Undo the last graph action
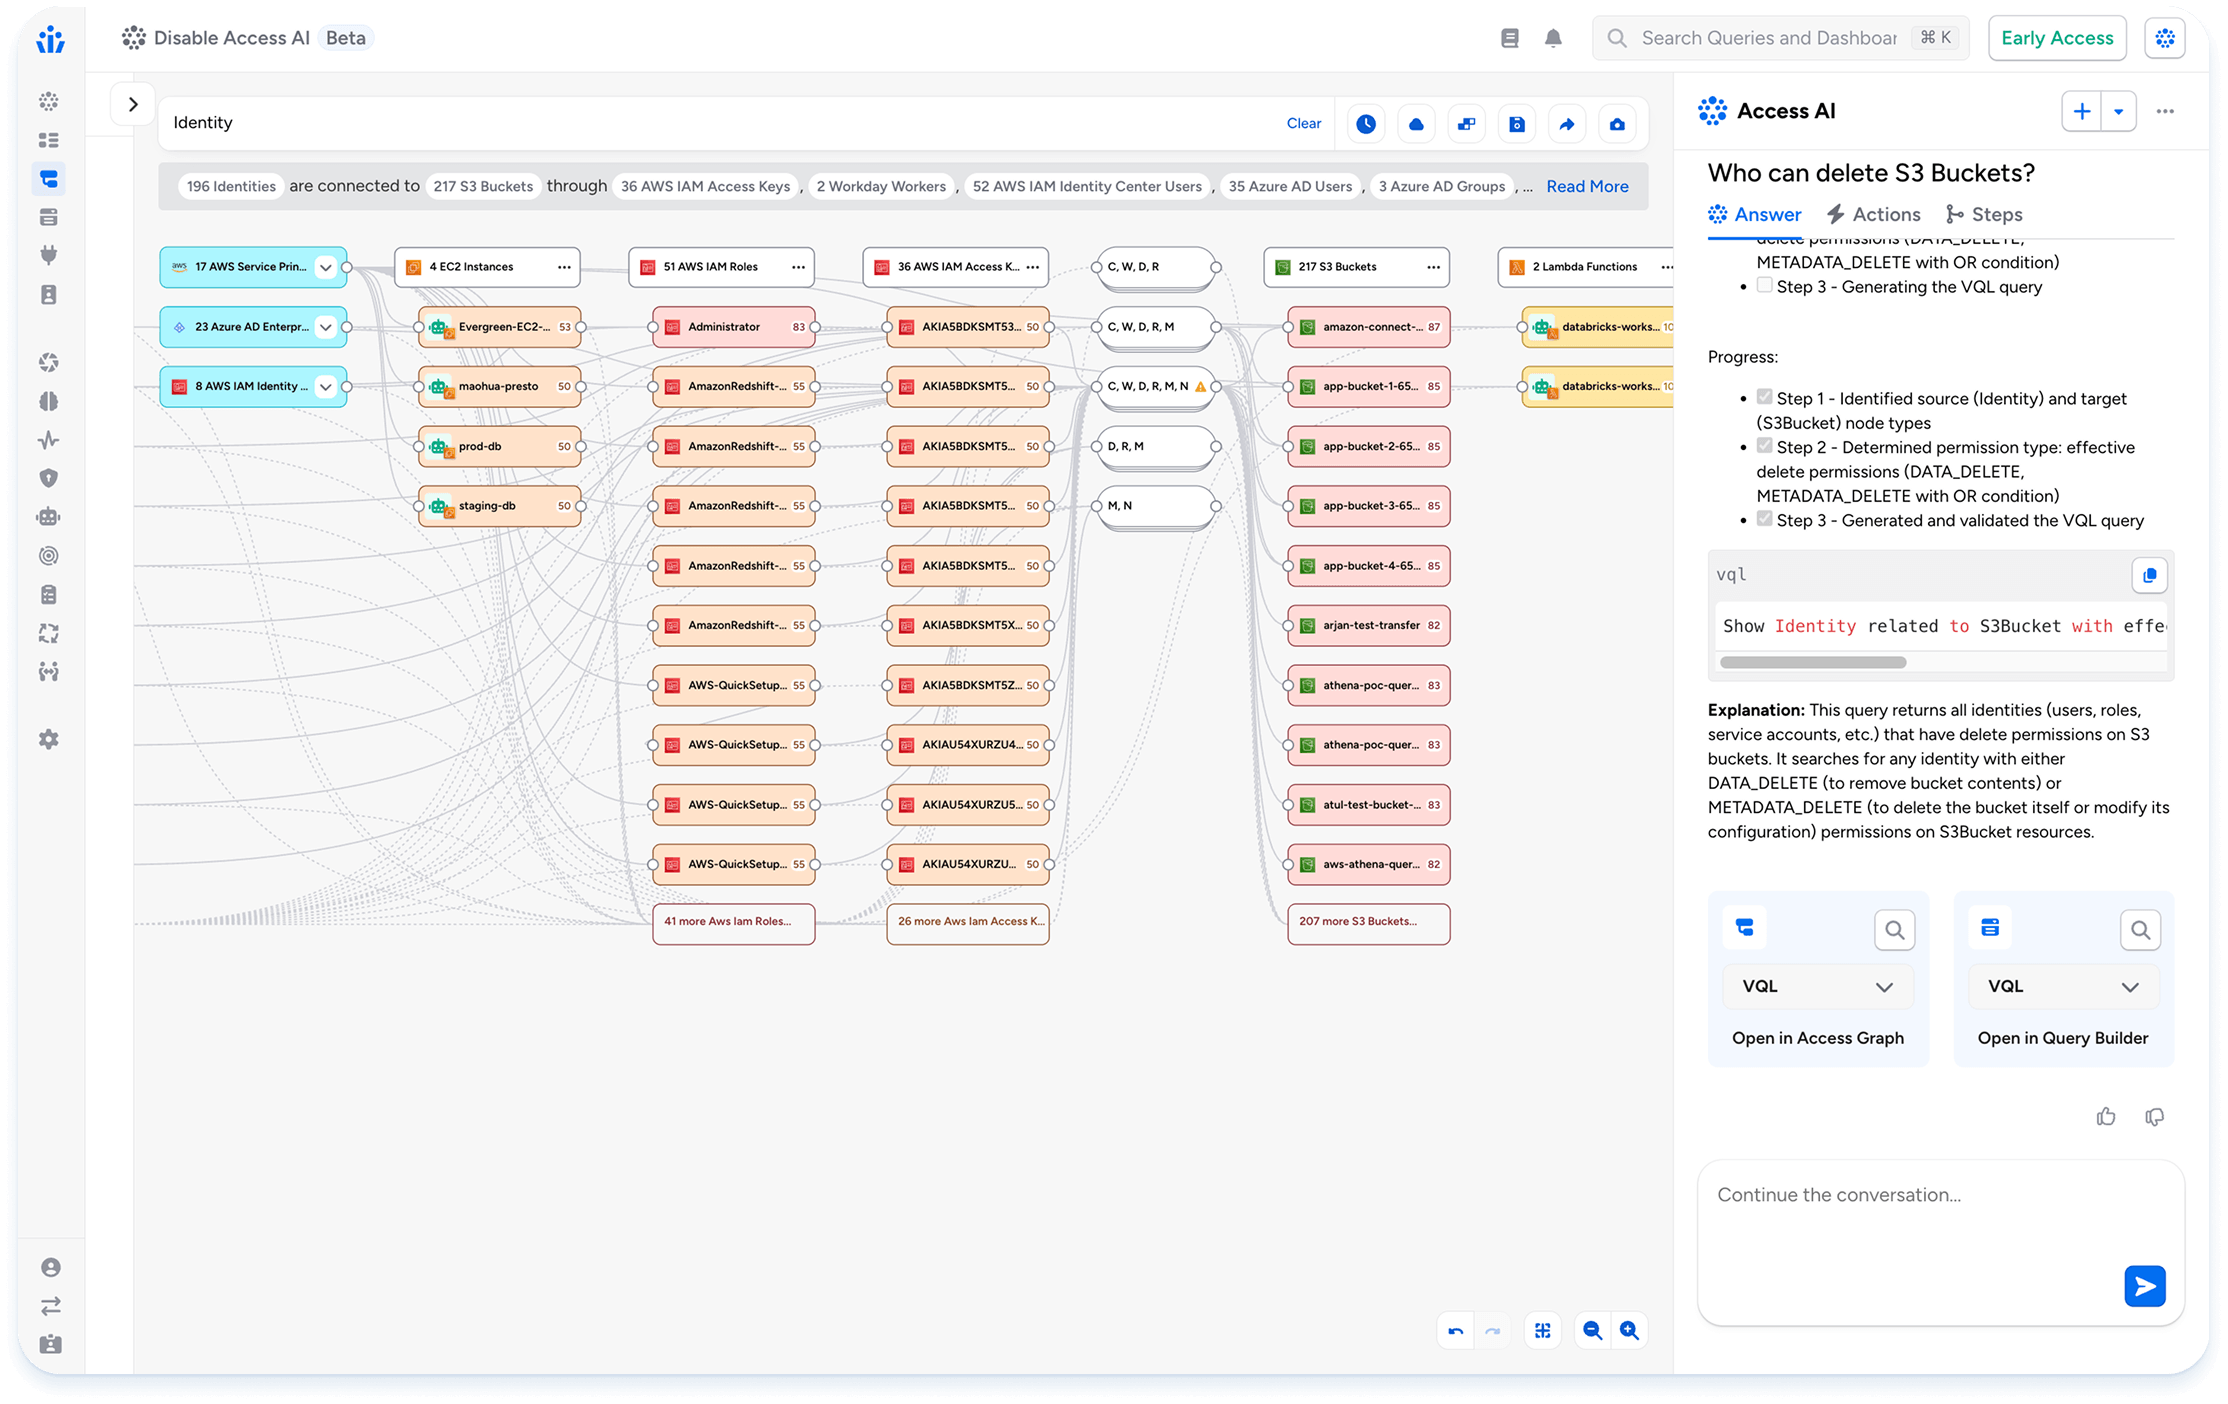Viewport: 2228px width, 1404px height. (x=1456, y=1331)
